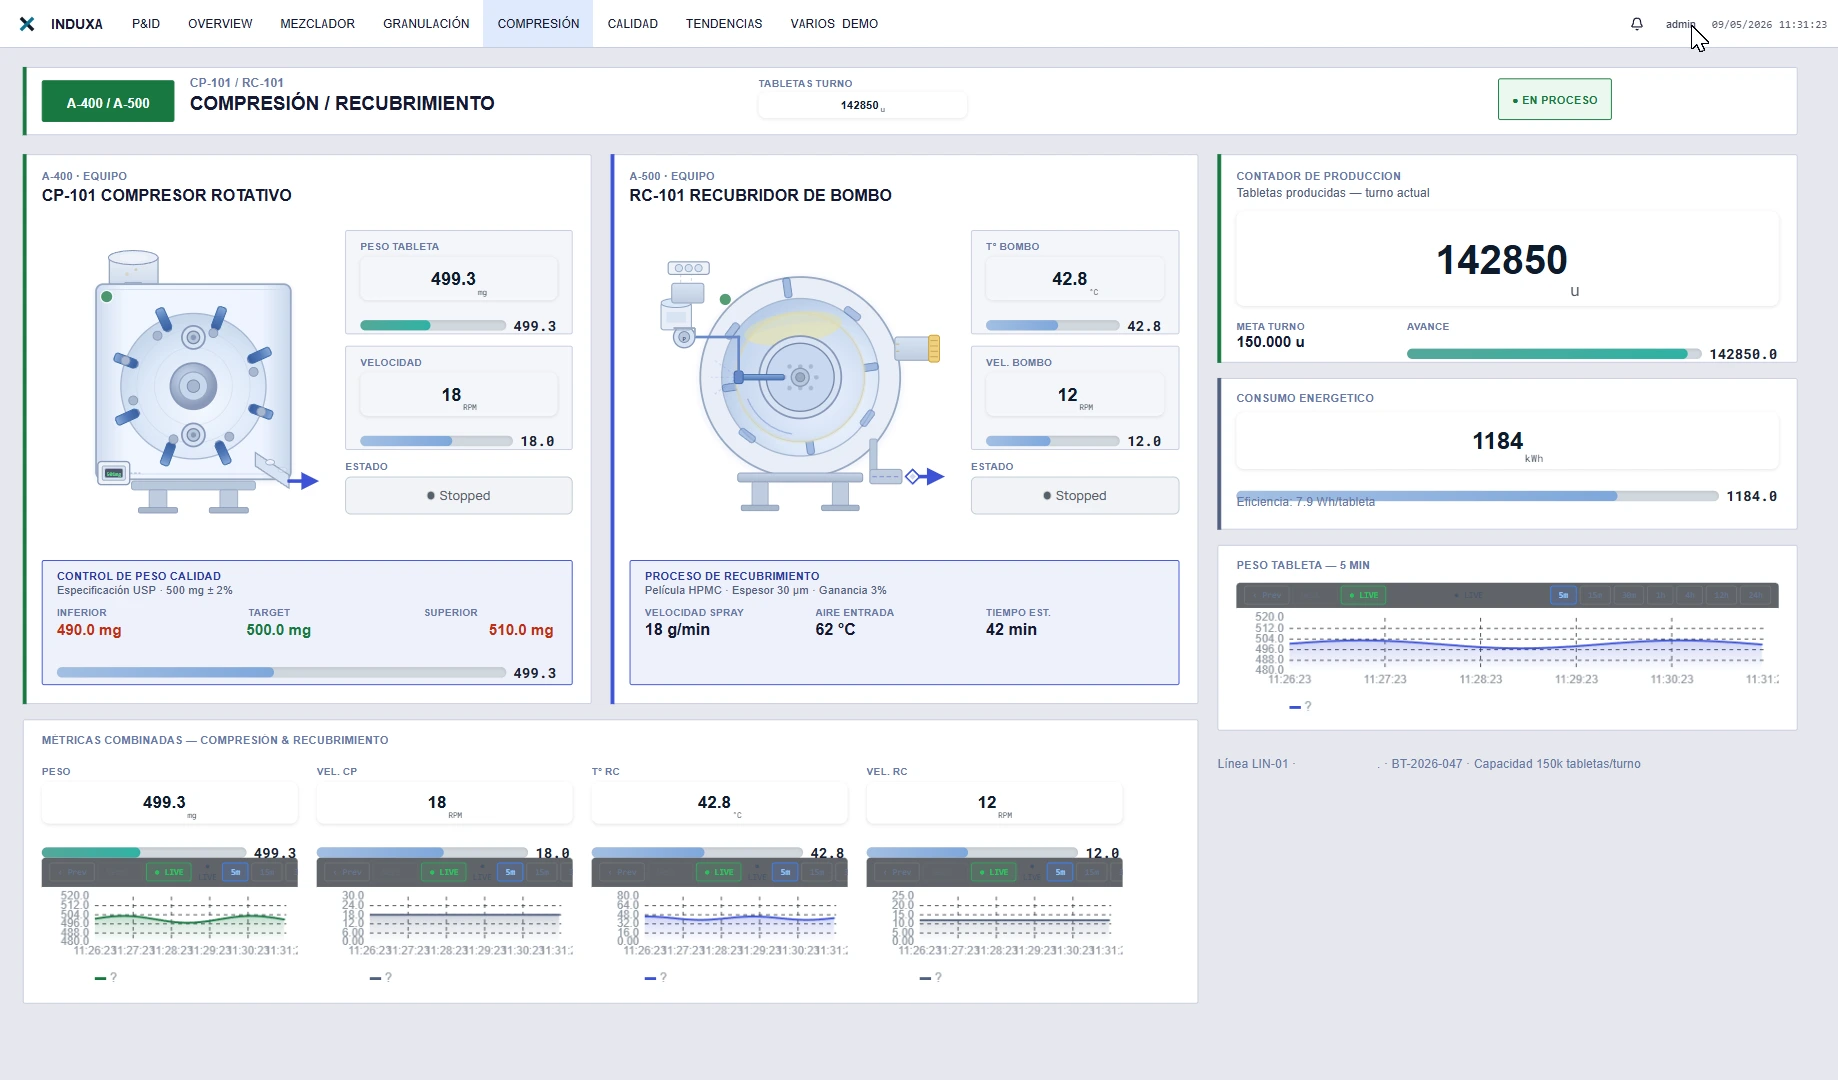Open the GRANULACIÓN tab

coord(426,24)
